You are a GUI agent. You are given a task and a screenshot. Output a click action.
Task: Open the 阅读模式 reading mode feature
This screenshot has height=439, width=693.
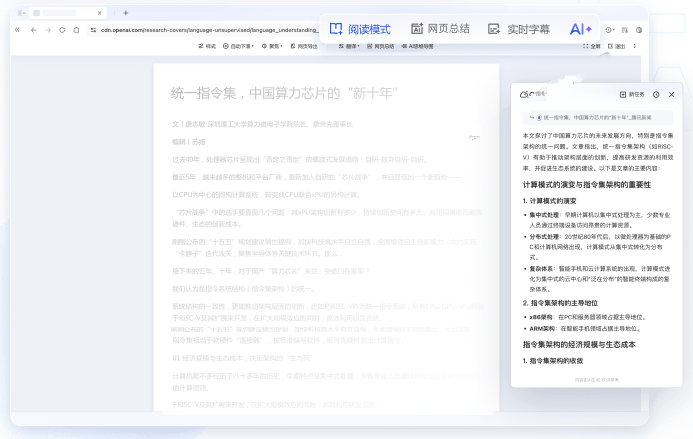pos(360,29)
